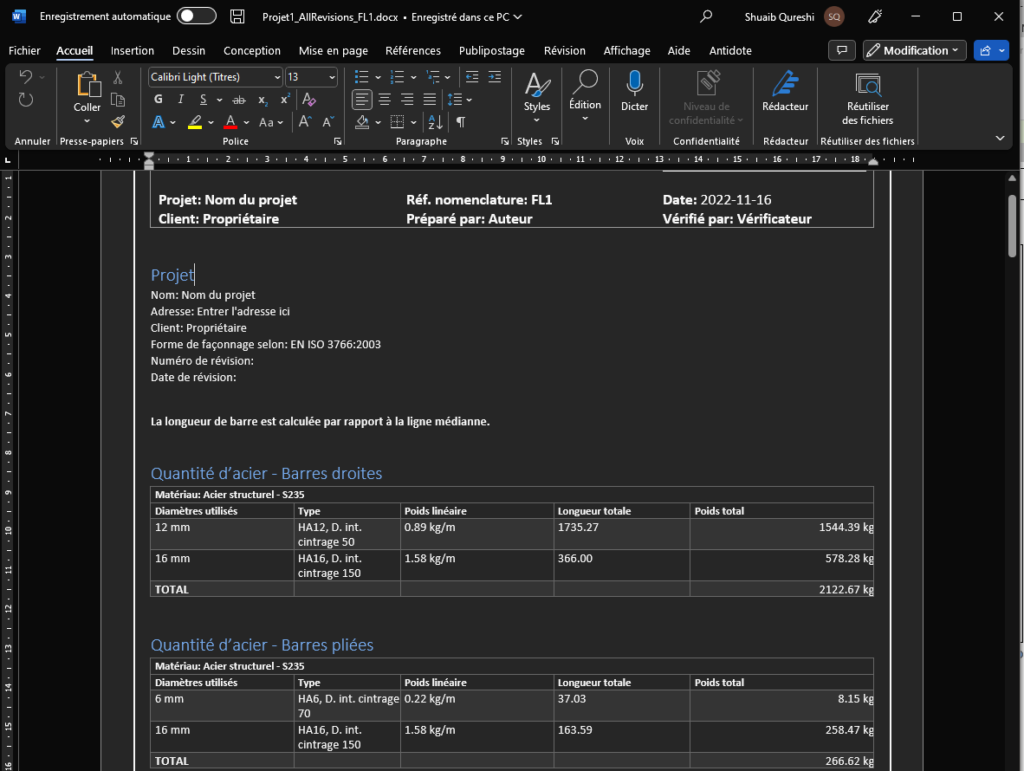Click the Réutiliser des fichiers icon
The image size is (1024, 771).
(x=867, y=84)
